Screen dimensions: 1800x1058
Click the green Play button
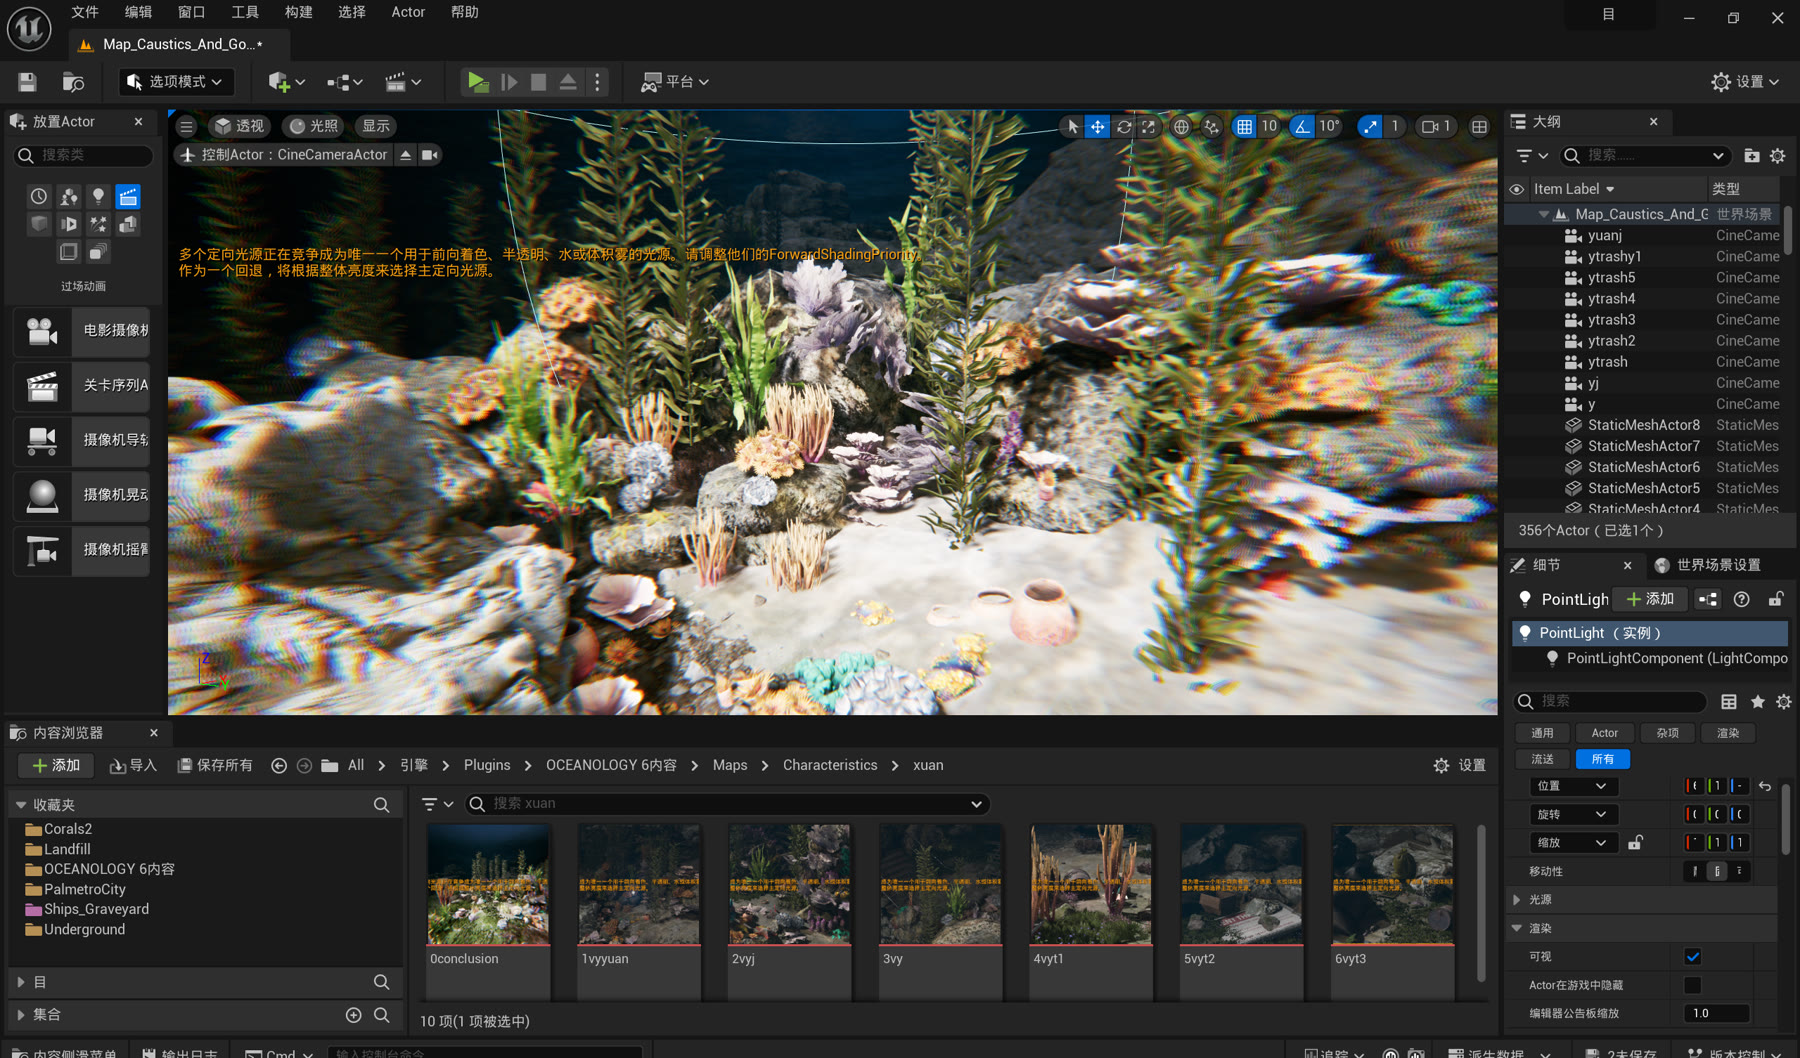(x=477, y=82)
